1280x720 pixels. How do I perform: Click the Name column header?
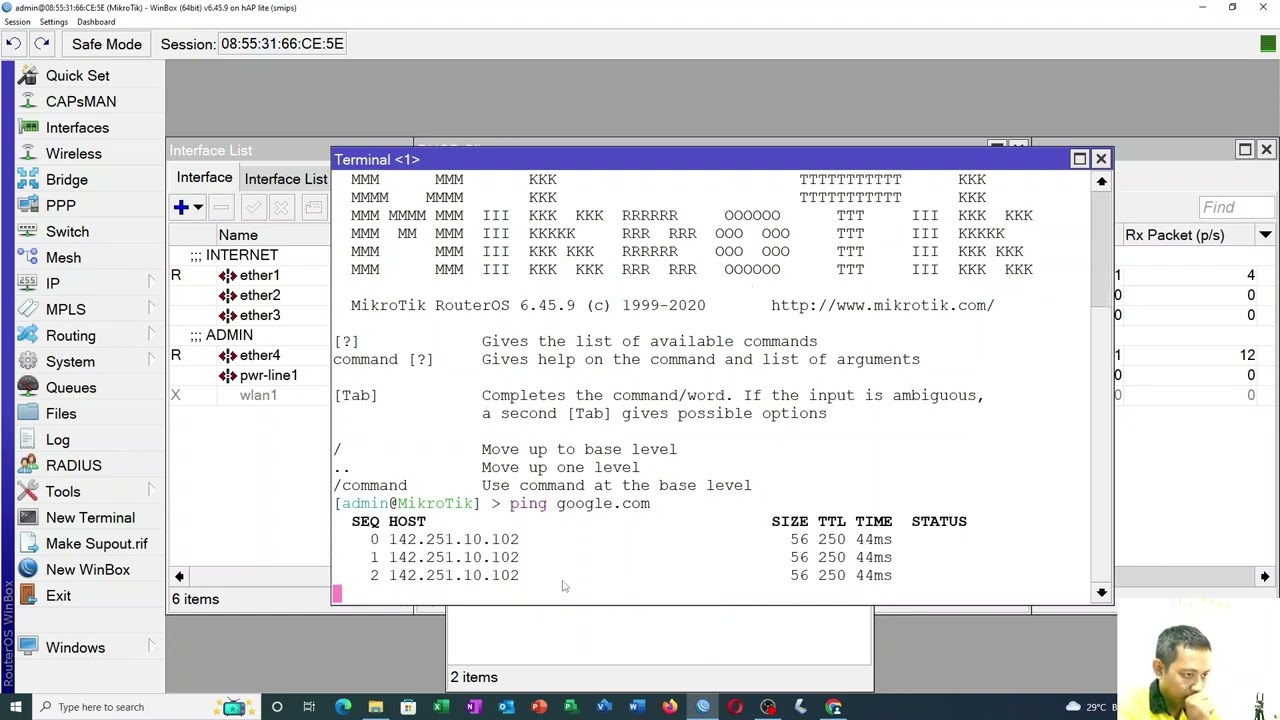point(238,235)
